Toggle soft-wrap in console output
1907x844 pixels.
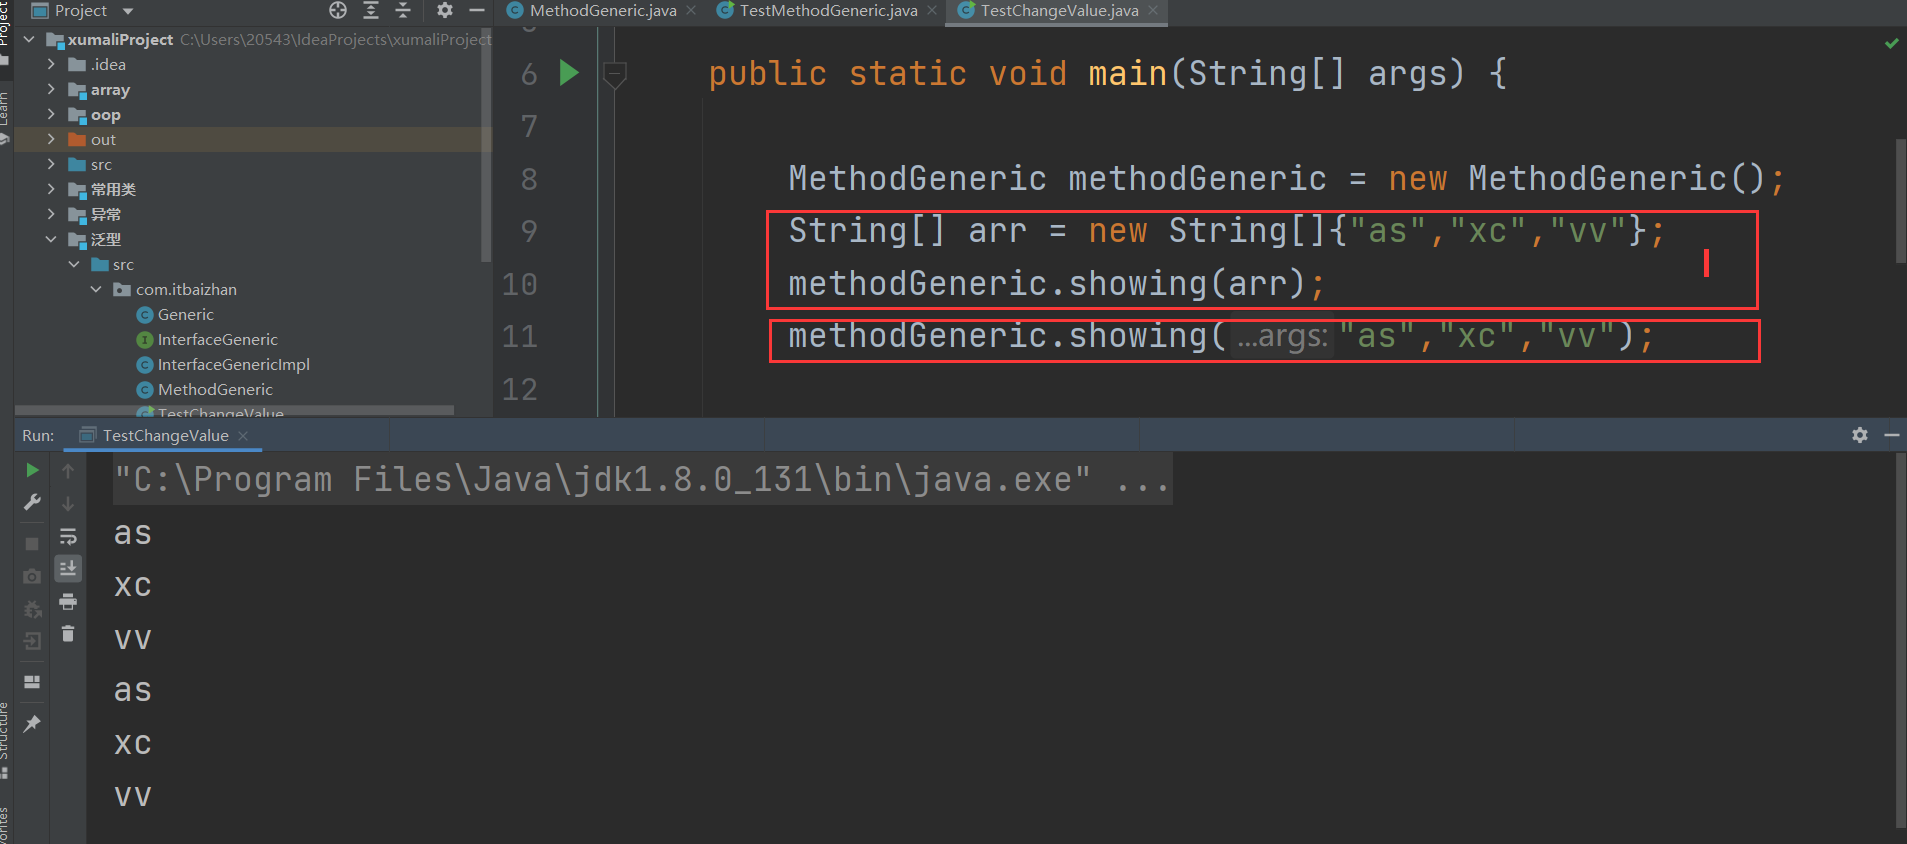coord(68,536)
